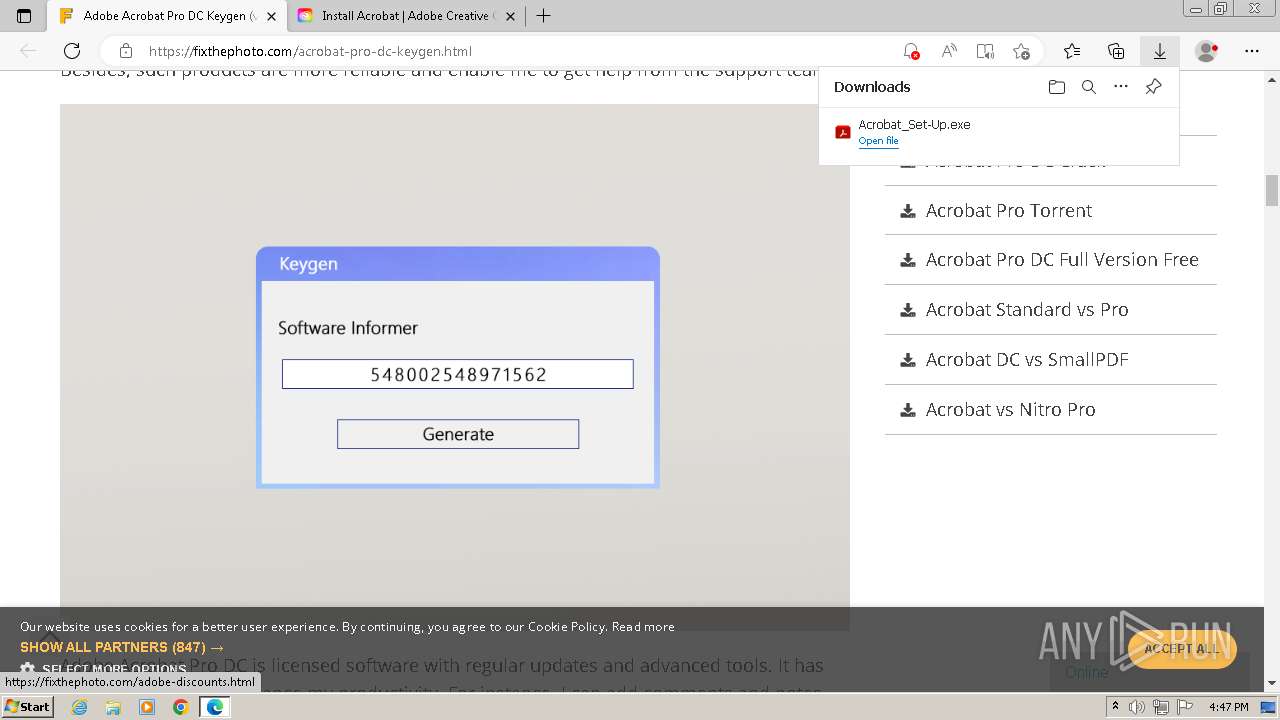This screenshot has height=720, width=1280.
Task: Open Select More Options cookie settings
Action: pyautogui.click(x=103, y=669)
